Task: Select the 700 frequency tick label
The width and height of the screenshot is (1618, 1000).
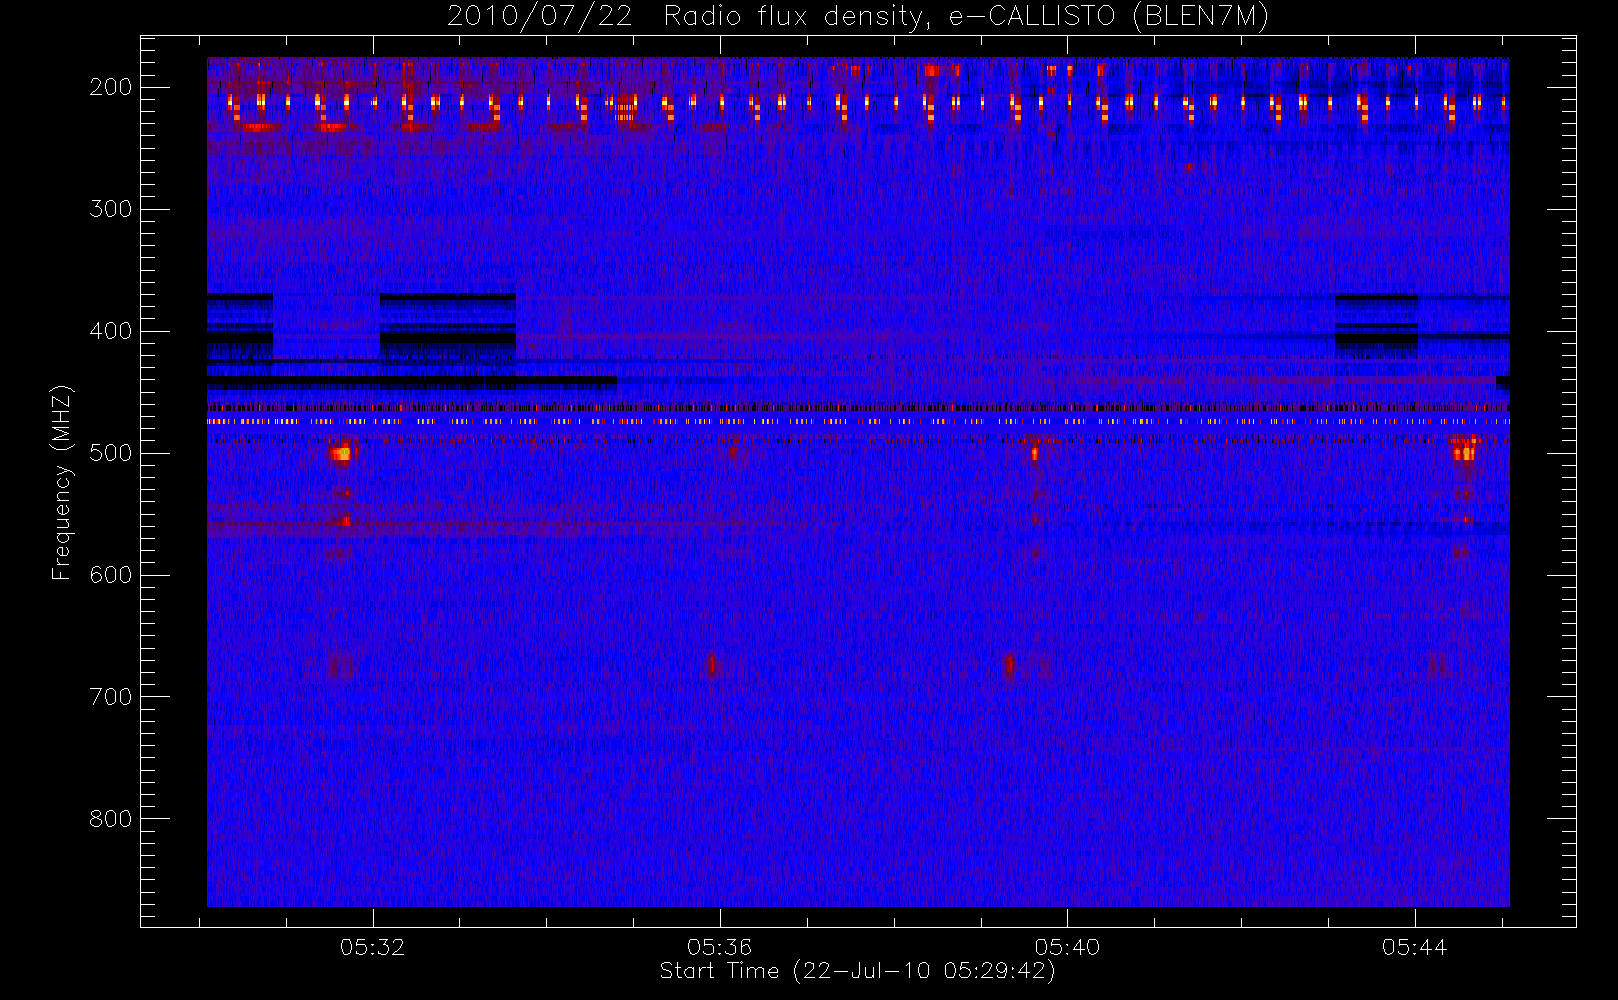Action: click(x=110, y=697)
